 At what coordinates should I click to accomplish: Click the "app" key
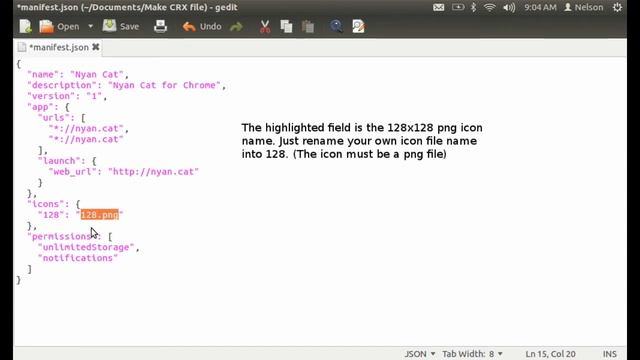(40, 107)
